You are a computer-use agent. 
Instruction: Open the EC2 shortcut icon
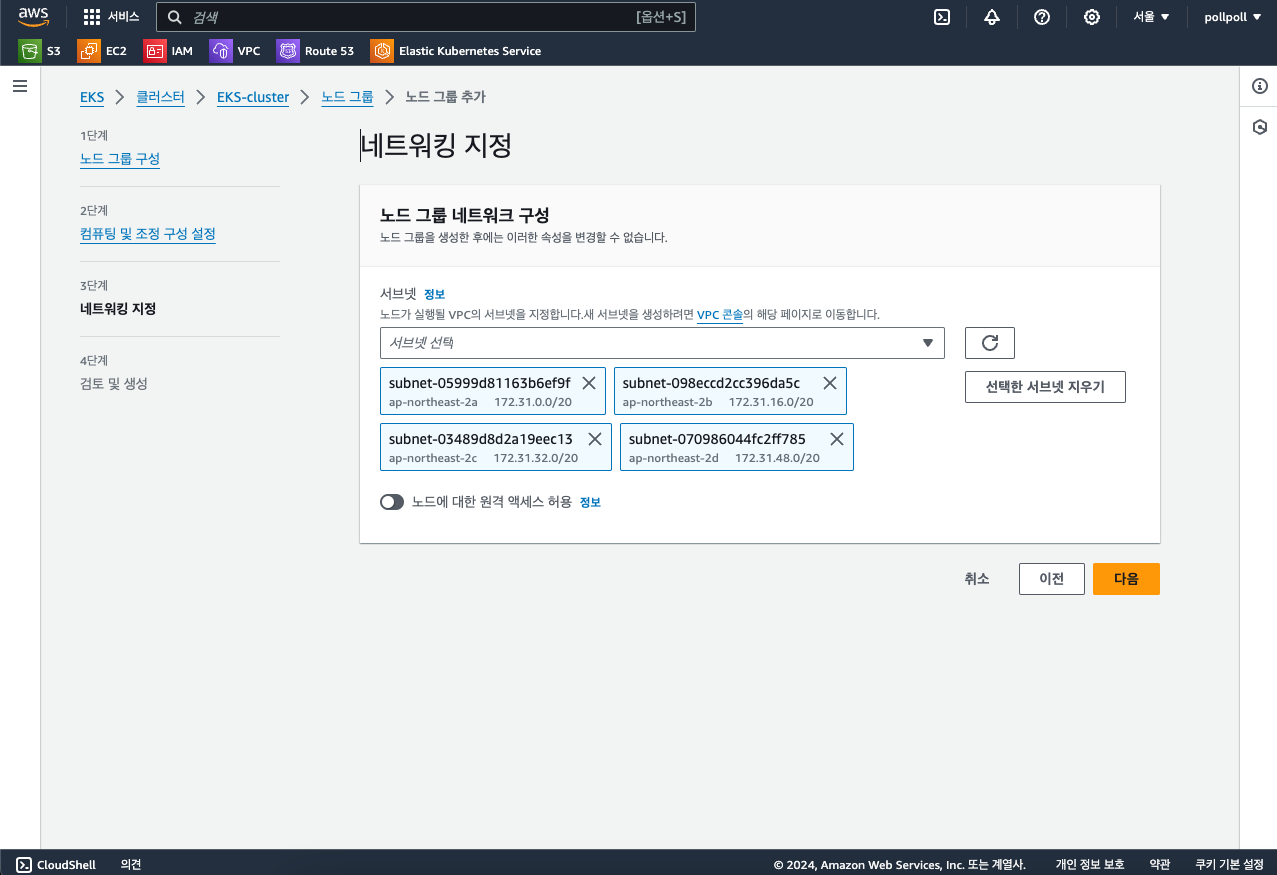pyautogui.click(x=89, y=50)
